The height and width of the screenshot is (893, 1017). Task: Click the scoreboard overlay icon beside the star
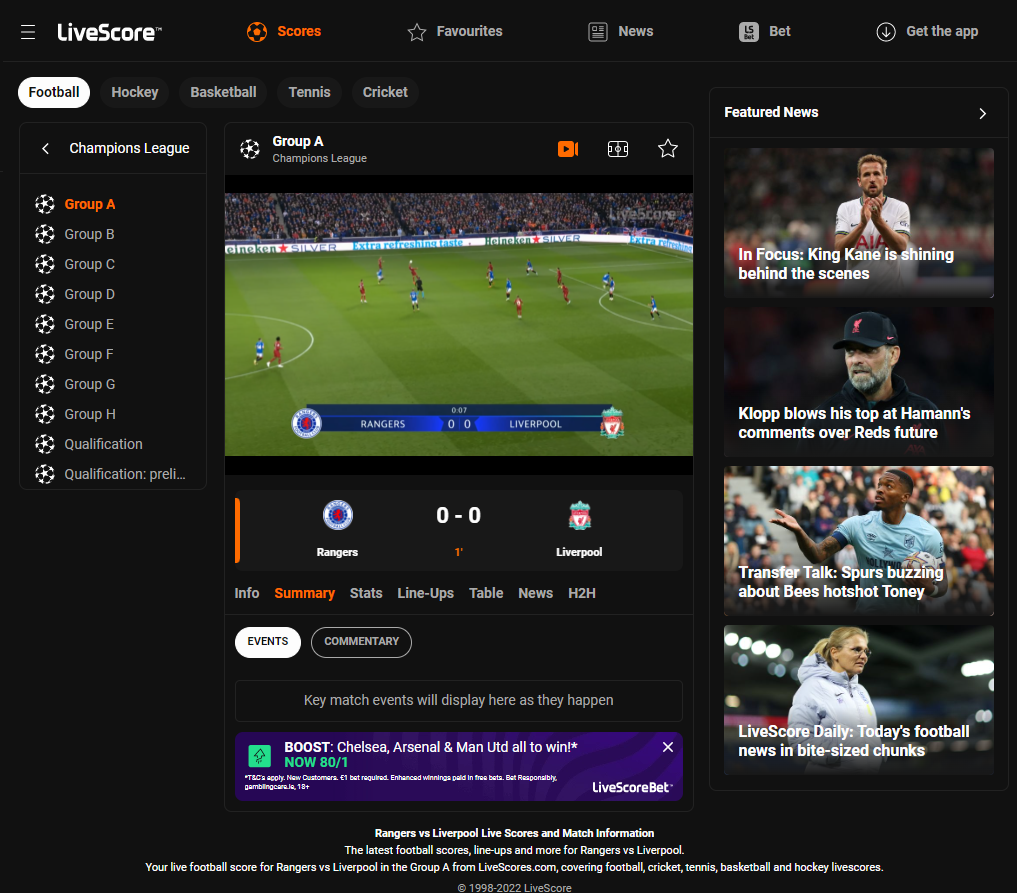point(617,148)
